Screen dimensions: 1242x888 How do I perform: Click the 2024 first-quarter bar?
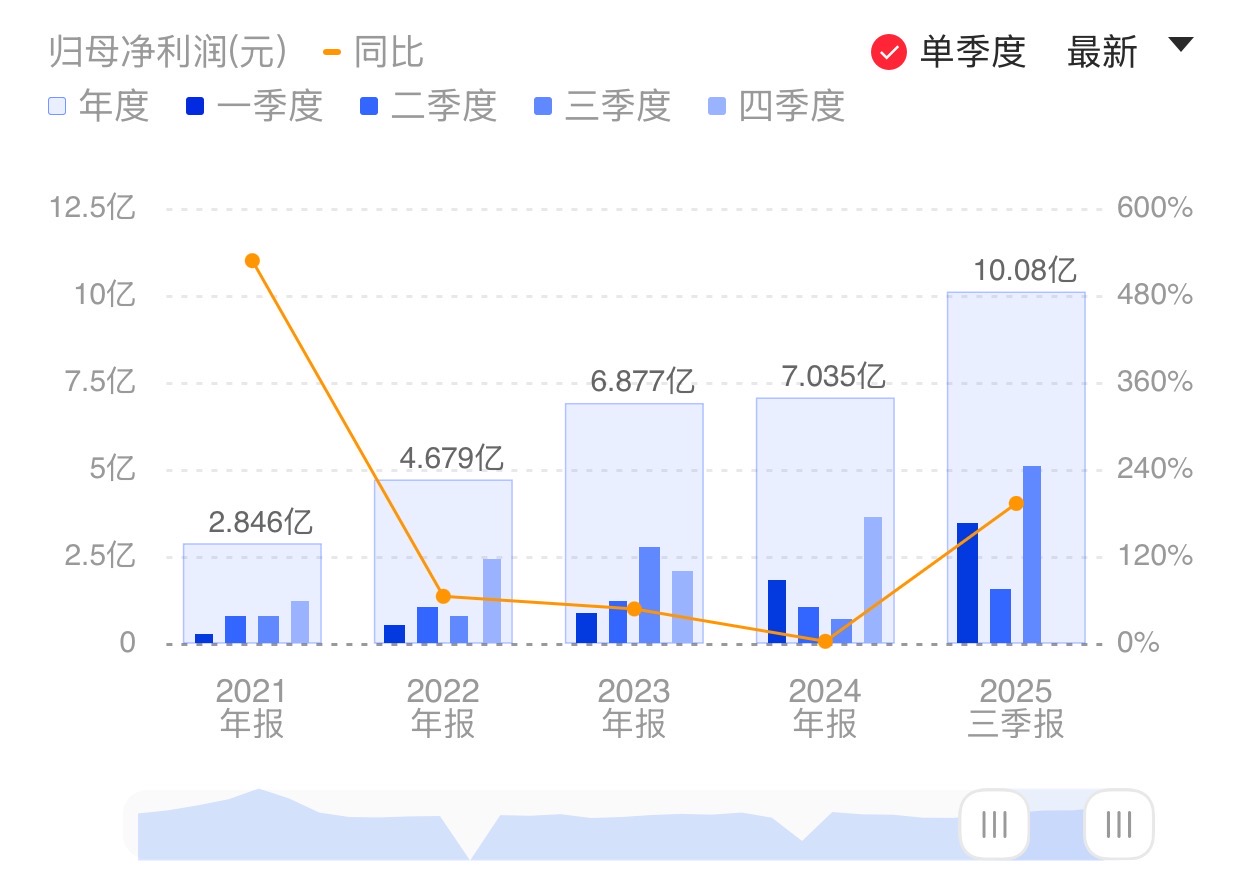[x=776, y=611]
